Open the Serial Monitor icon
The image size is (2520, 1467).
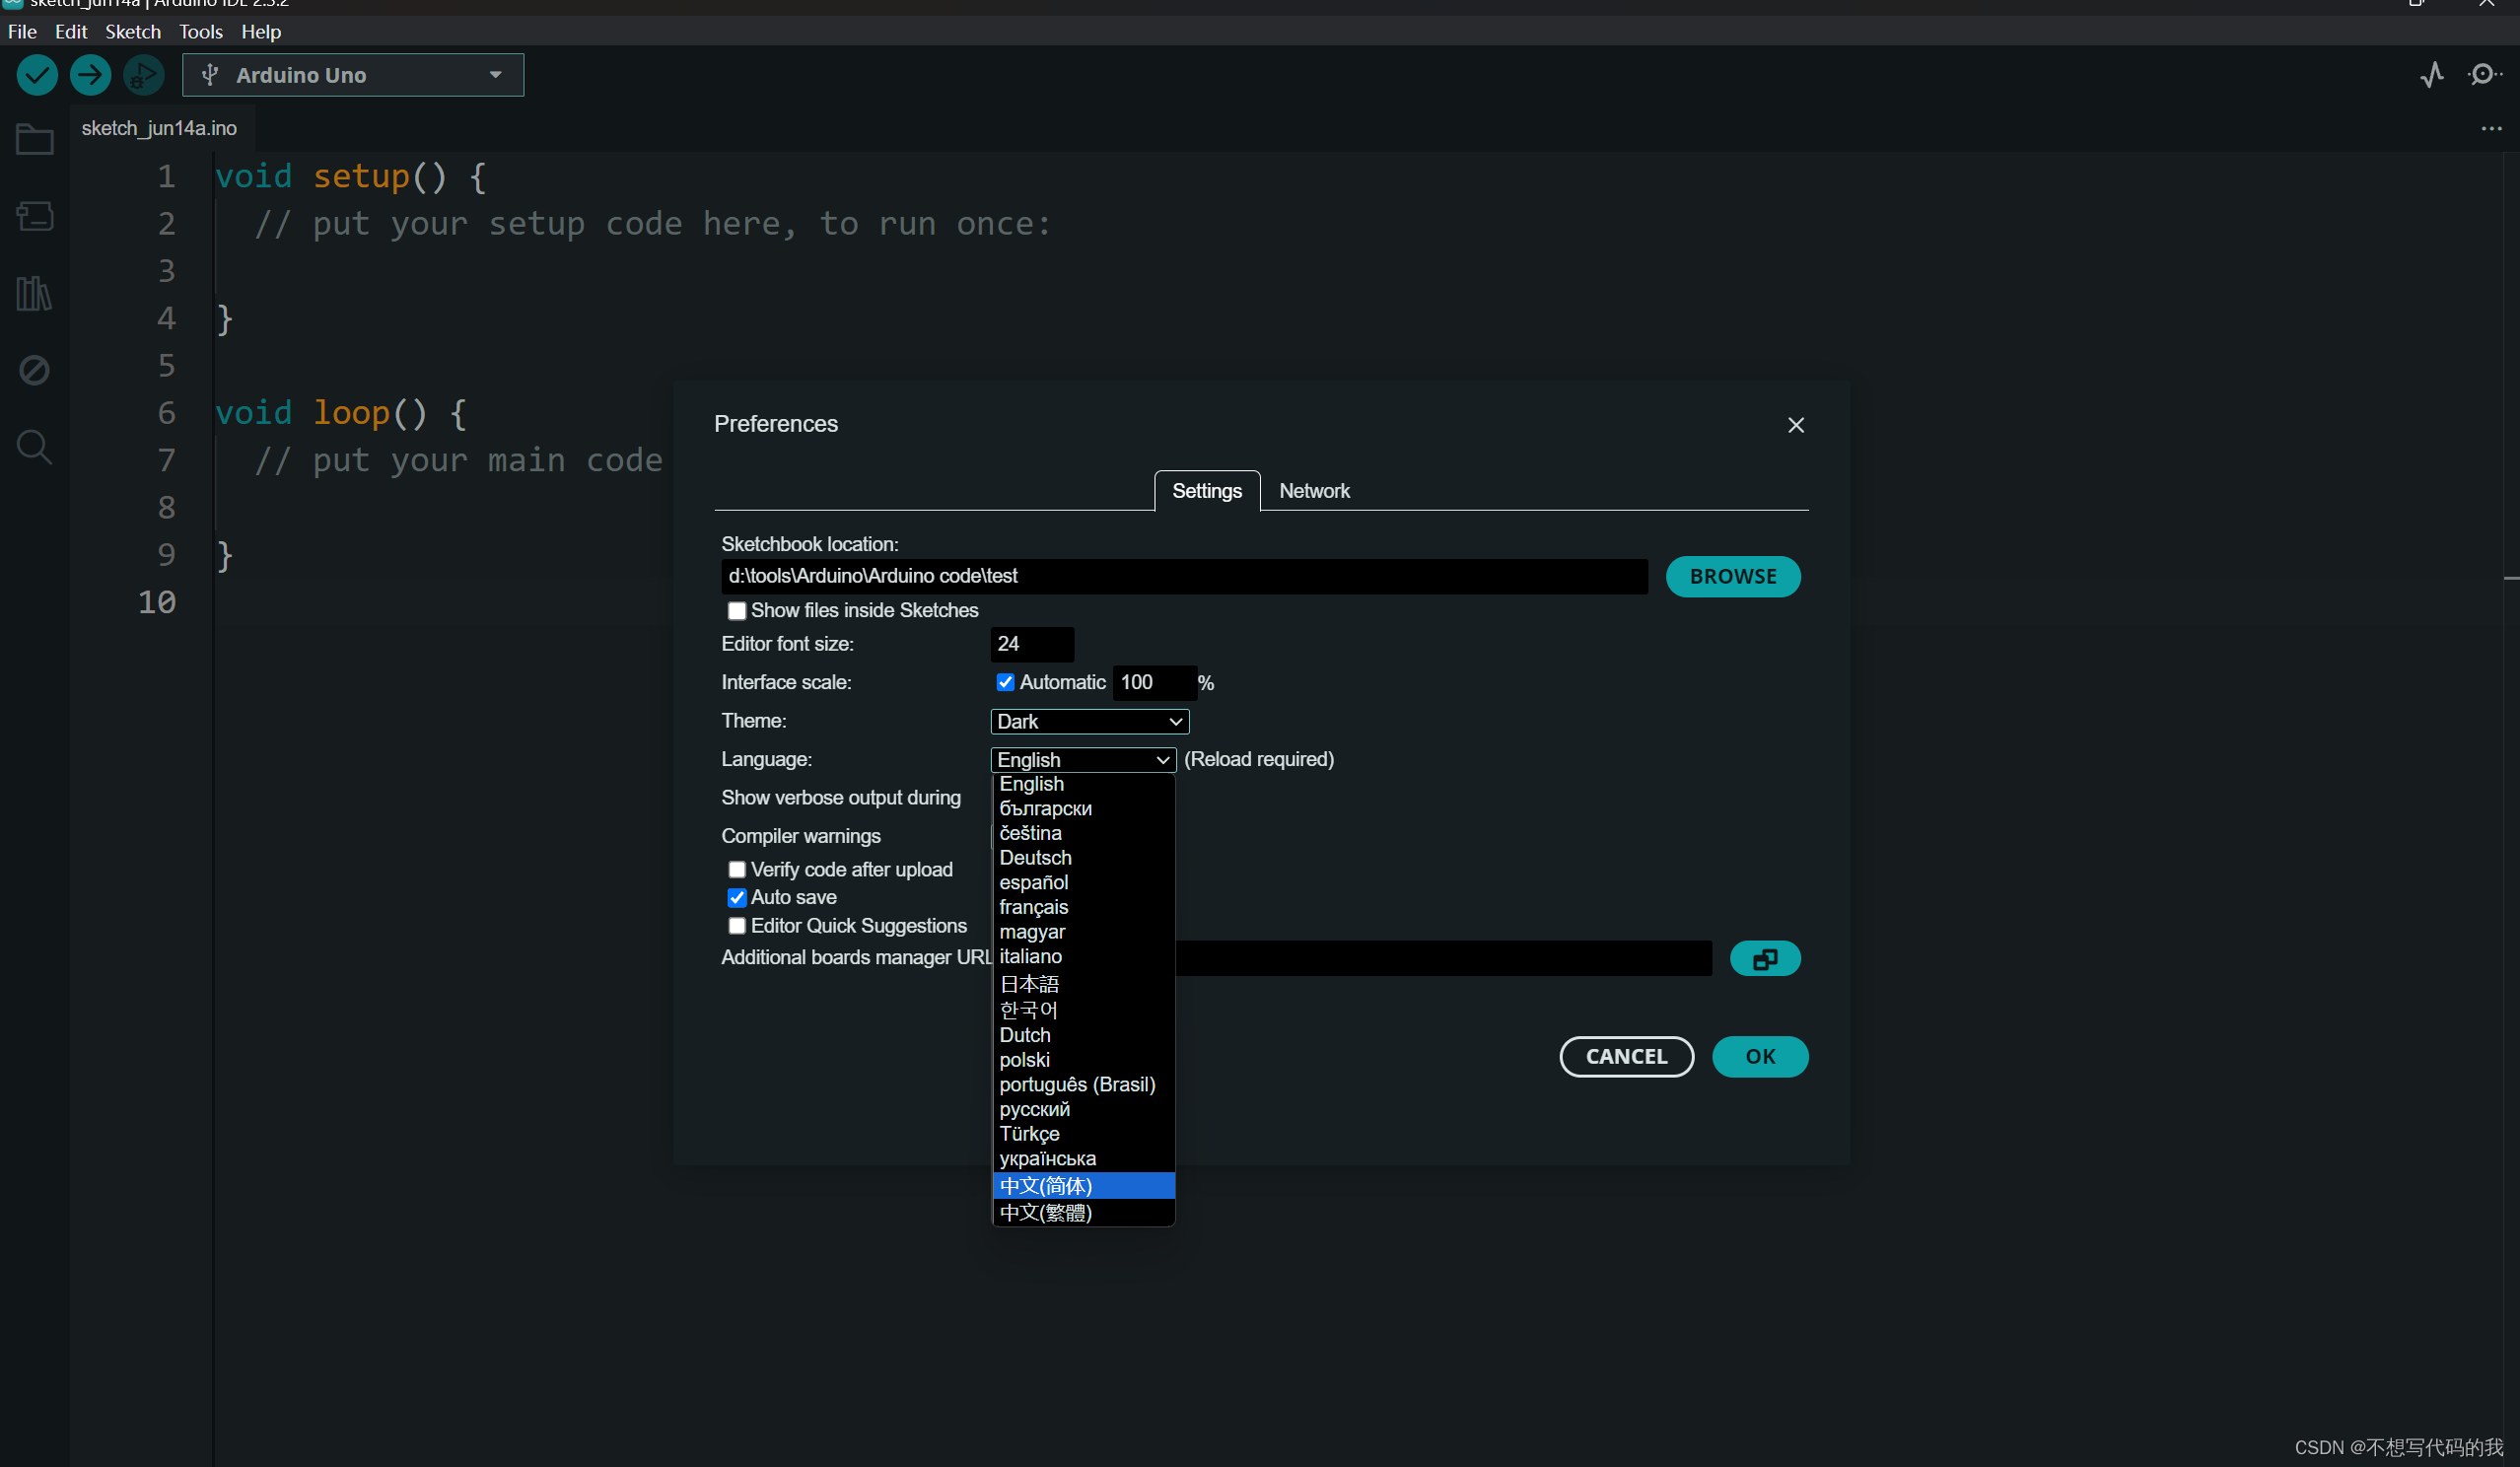[2484, 75]
